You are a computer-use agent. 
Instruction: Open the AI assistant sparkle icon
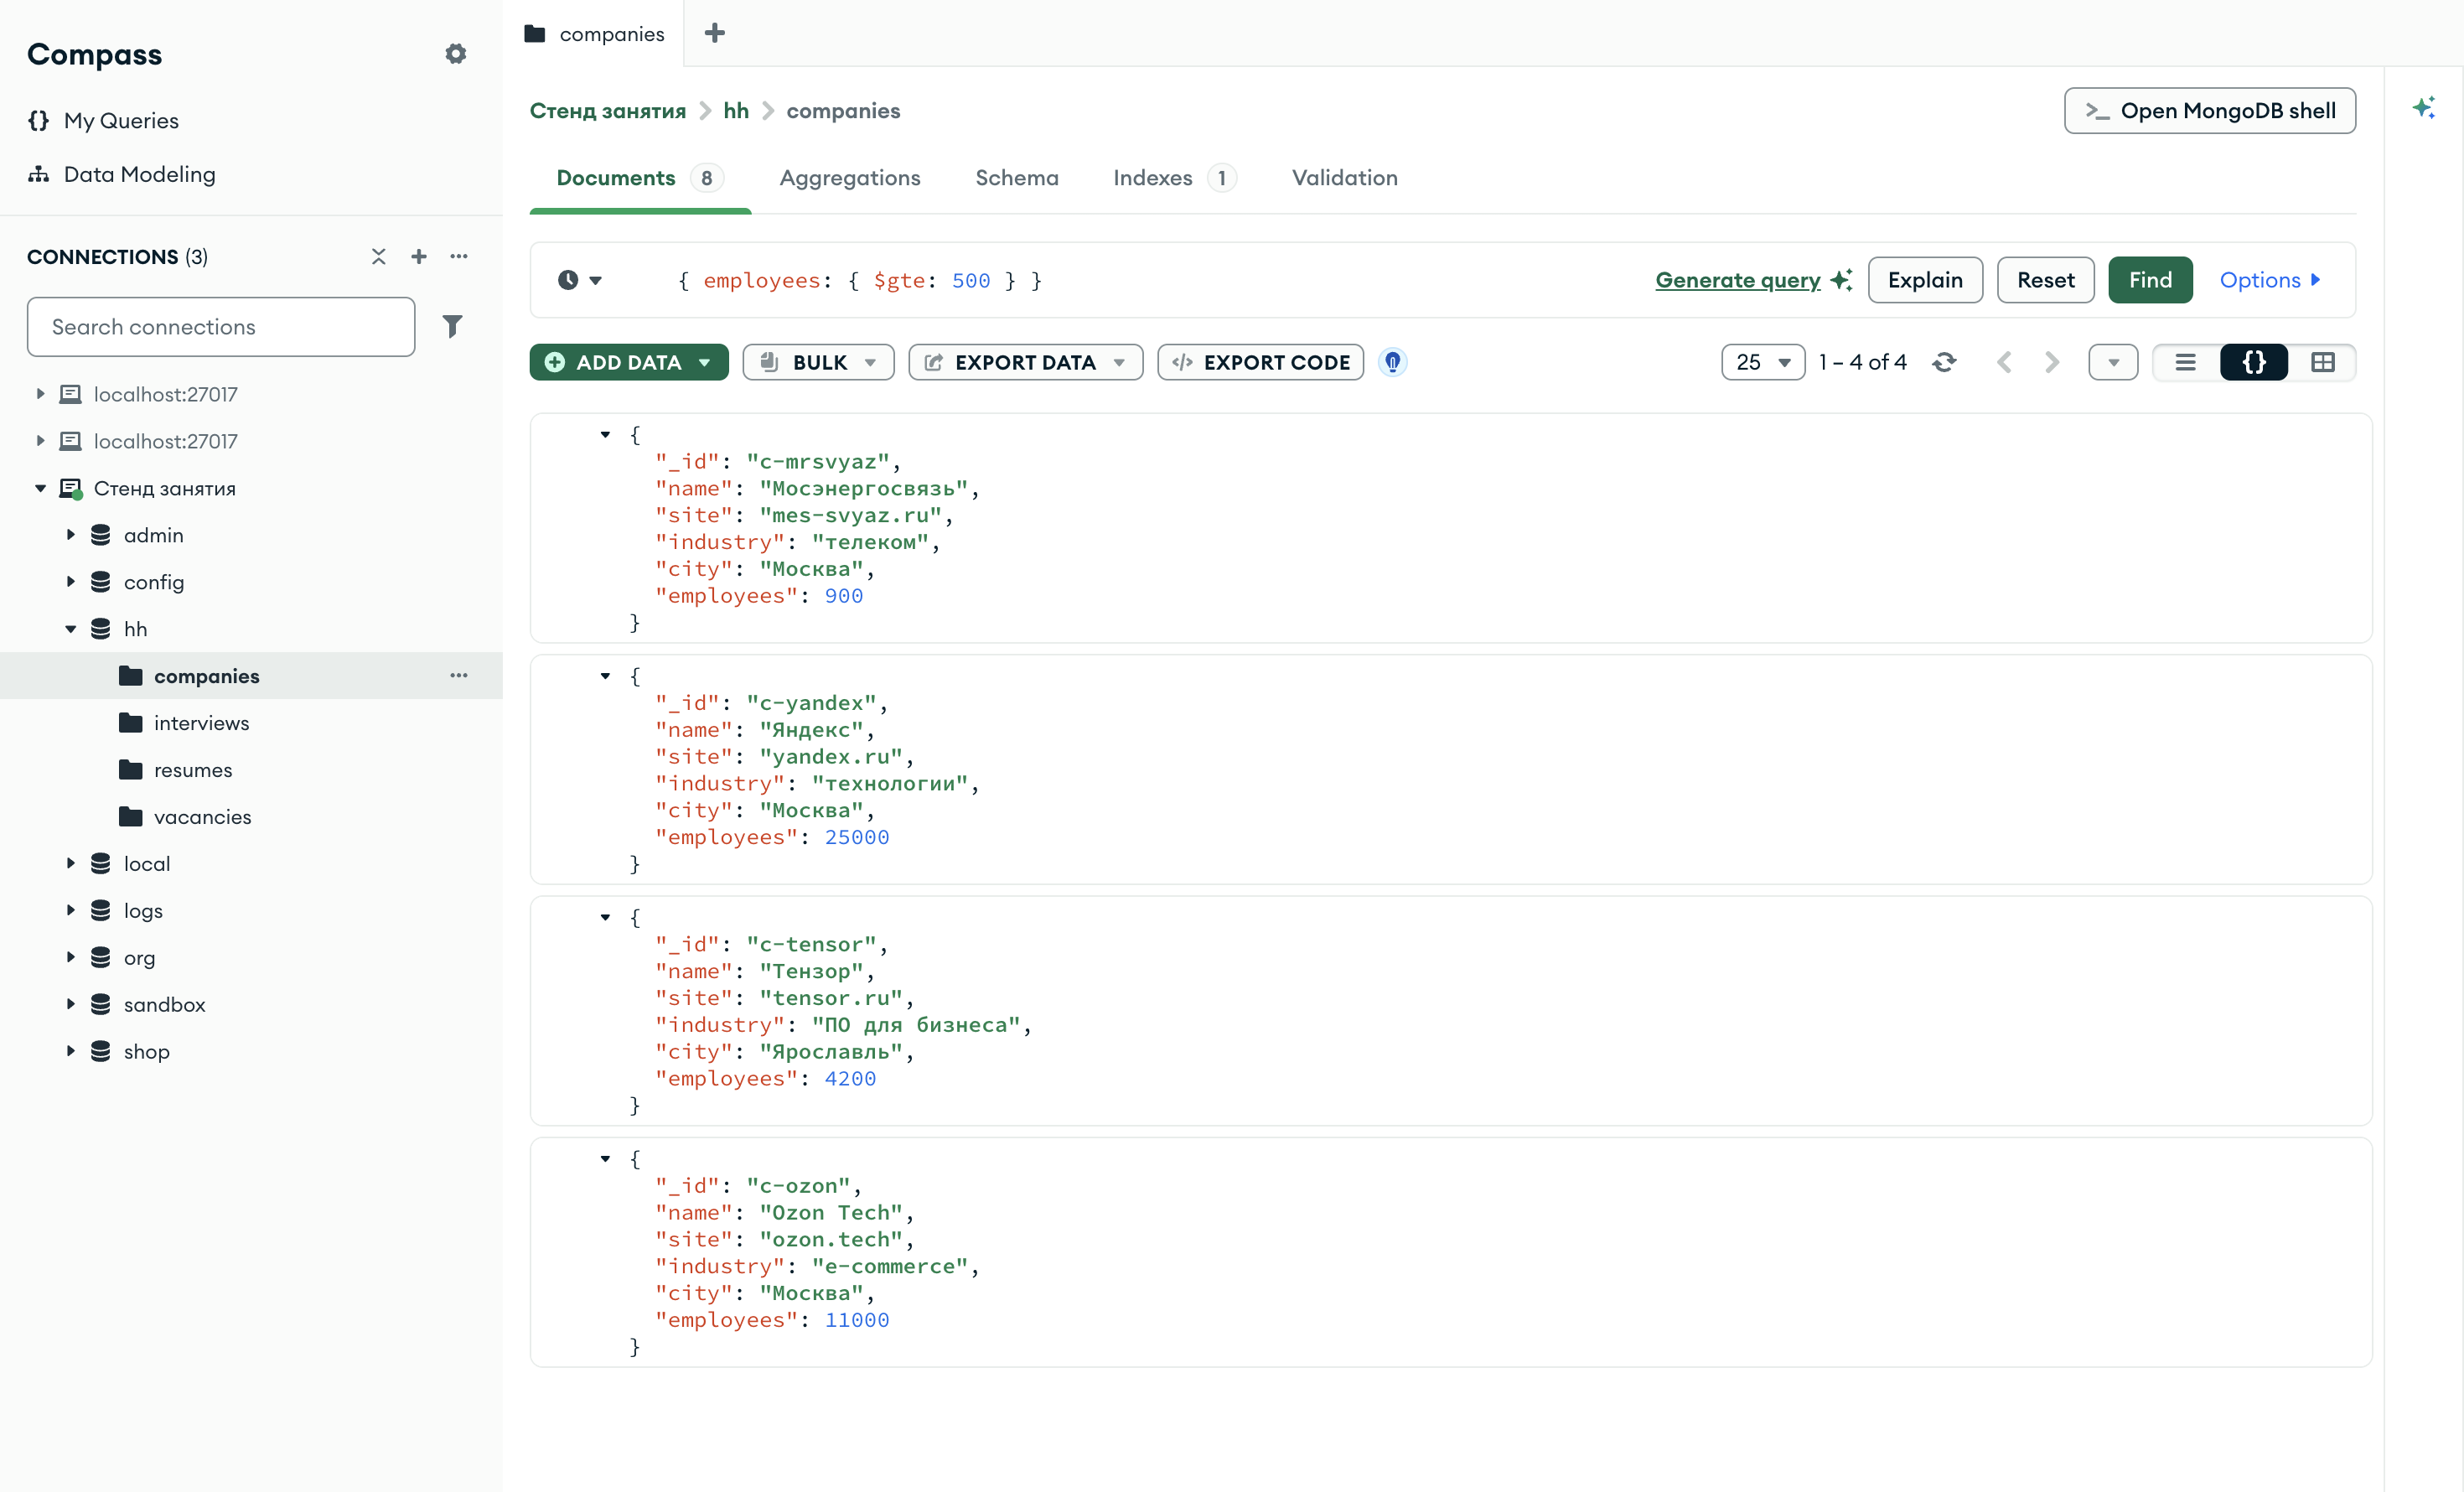[2424, 107]
